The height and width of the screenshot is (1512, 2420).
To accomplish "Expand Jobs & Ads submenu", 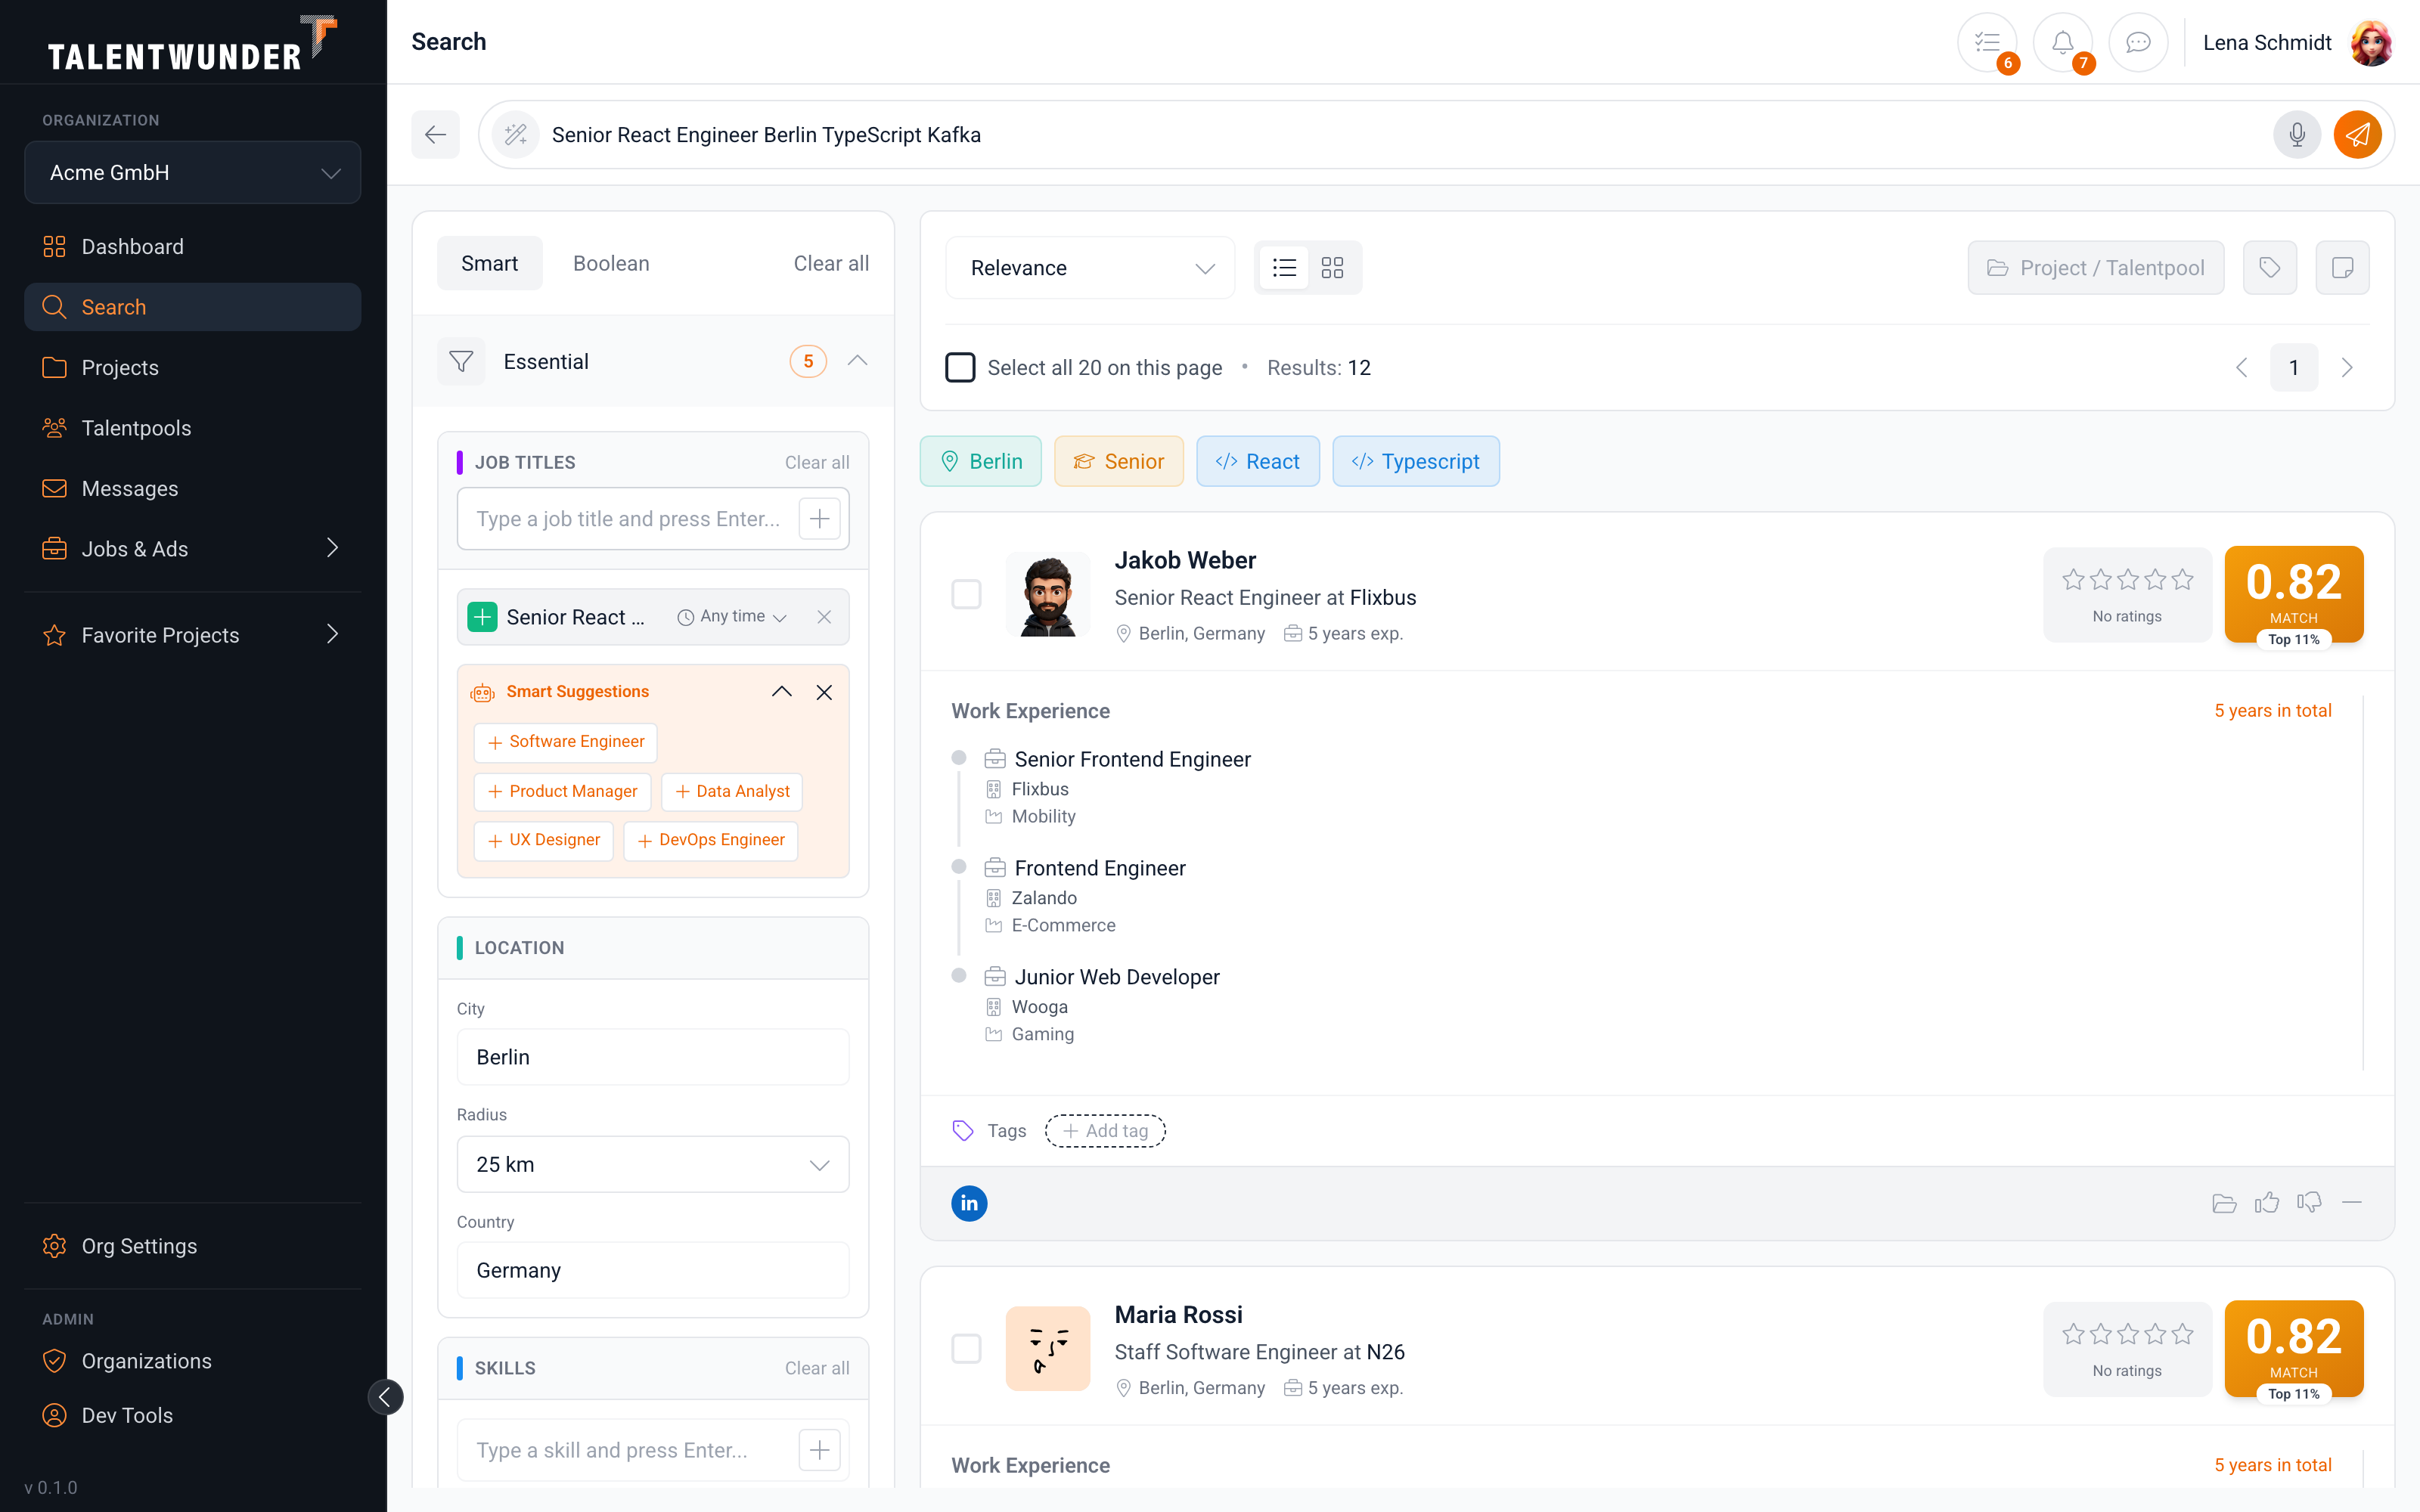I will point(332,548).
